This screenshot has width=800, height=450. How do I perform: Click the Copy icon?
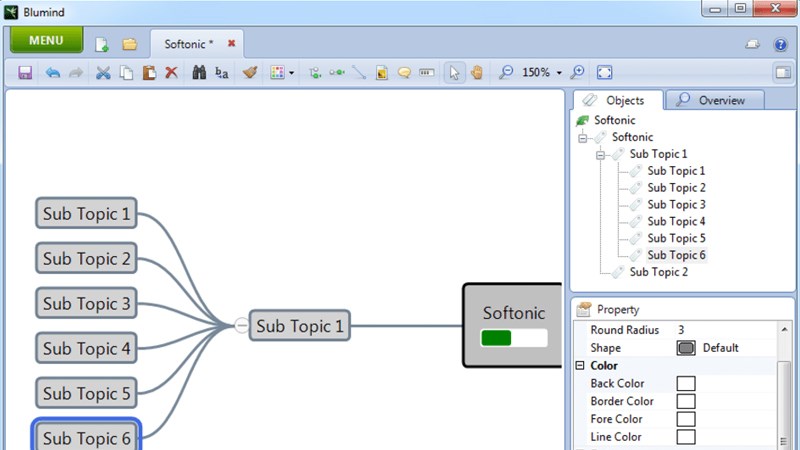tap(126, 72)
